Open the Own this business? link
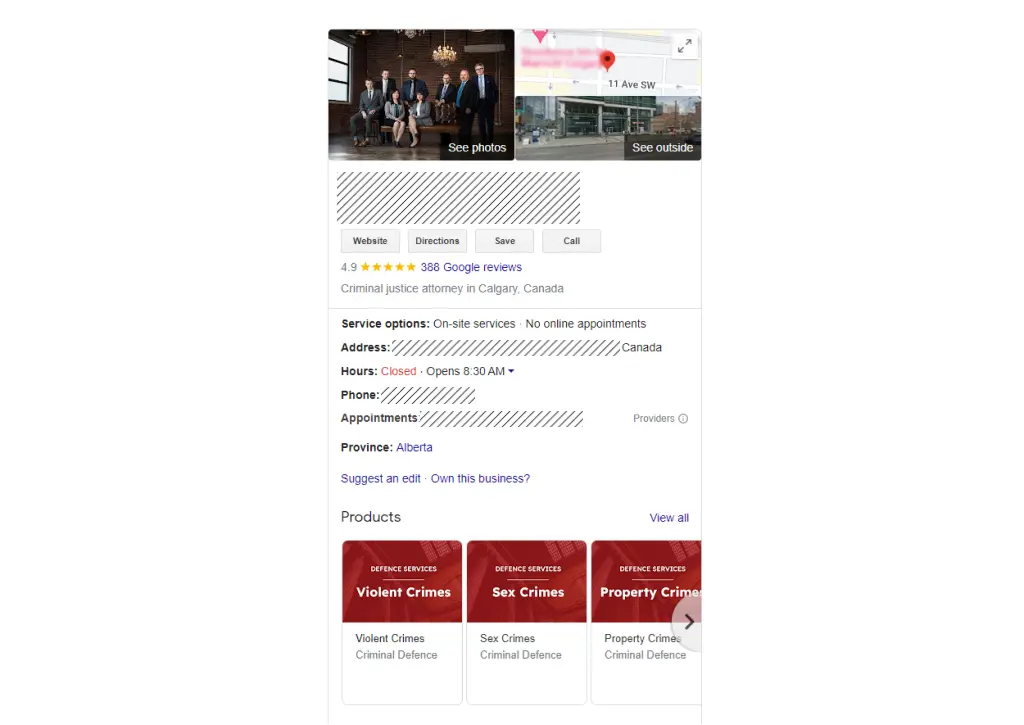Screen dimensions: 1024x725 tap(480, 479)
